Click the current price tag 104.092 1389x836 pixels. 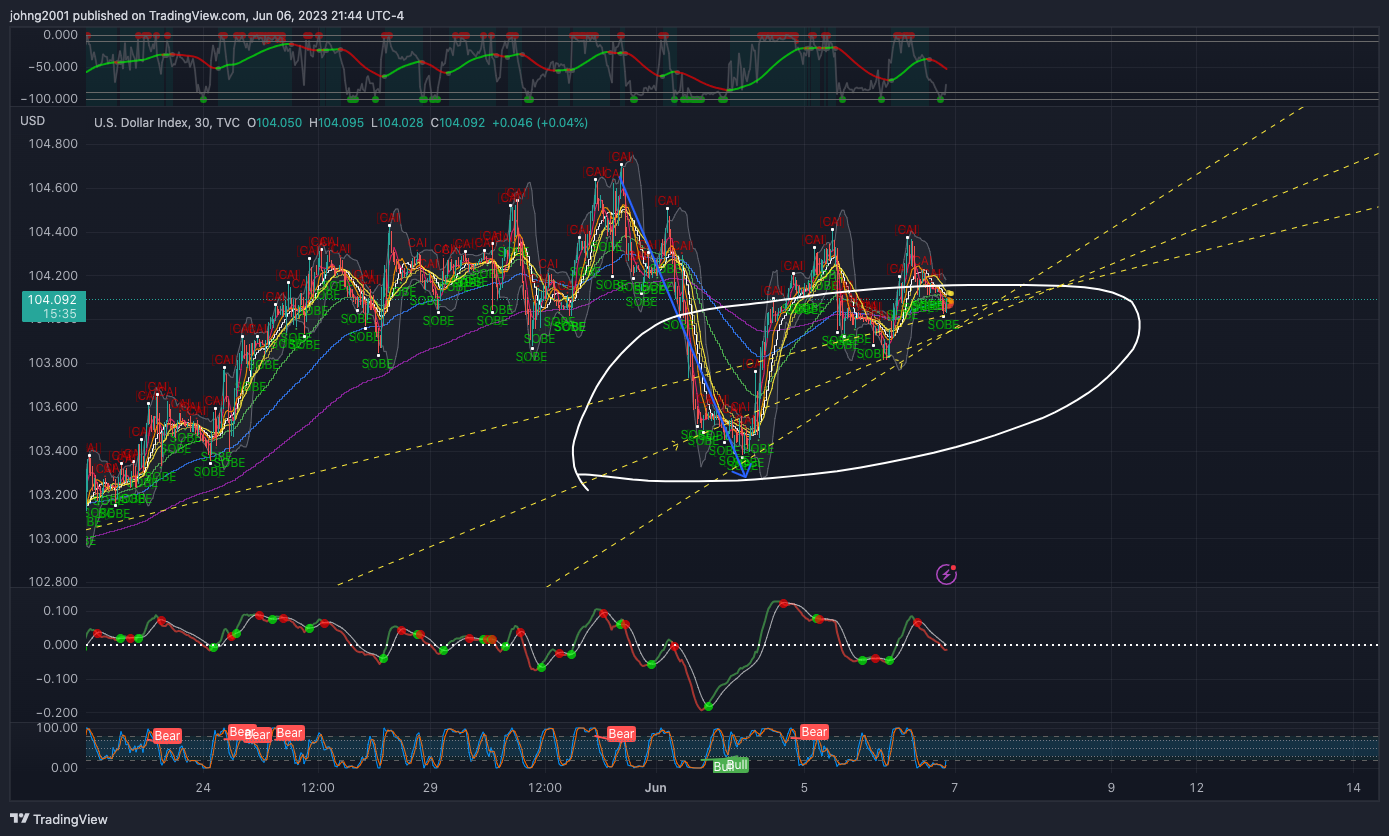click(52, 299)
